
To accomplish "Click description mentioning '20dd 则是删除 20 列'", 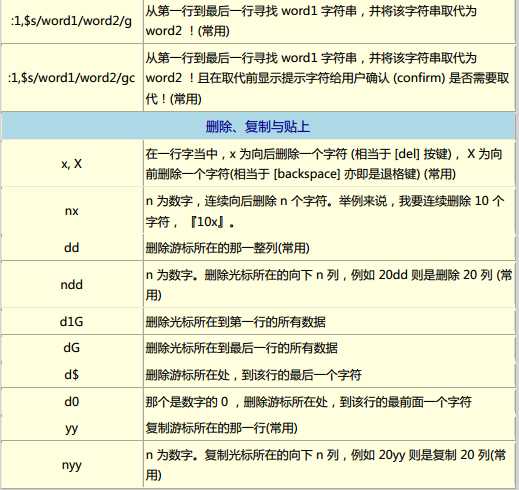I will (x=328, y=285).
